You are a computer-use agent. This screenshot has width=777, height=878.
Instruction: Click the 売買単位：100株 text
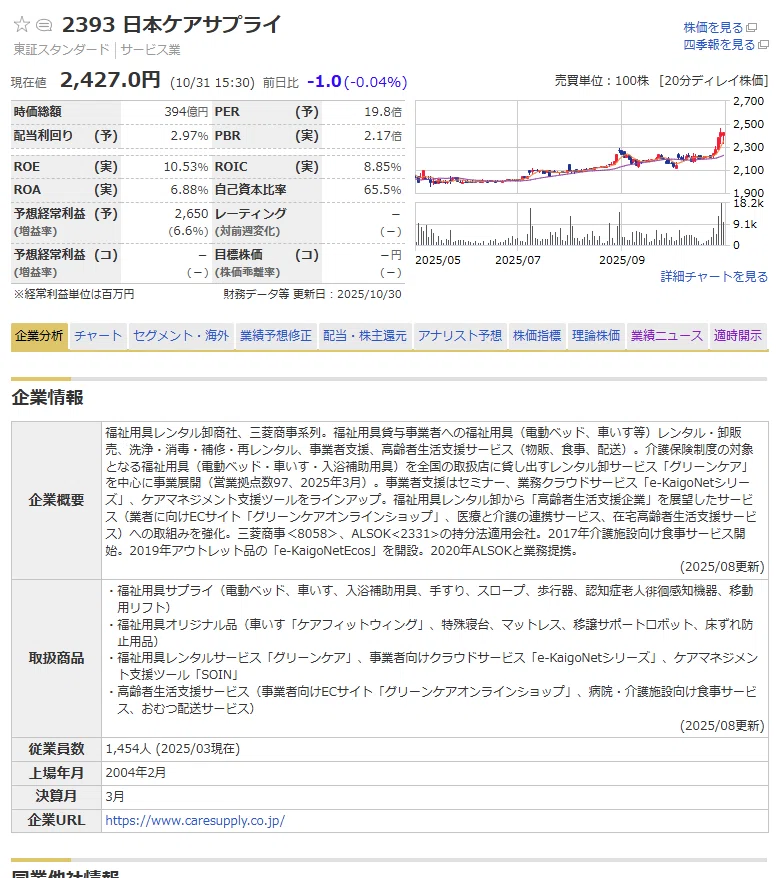coord(602,81)
